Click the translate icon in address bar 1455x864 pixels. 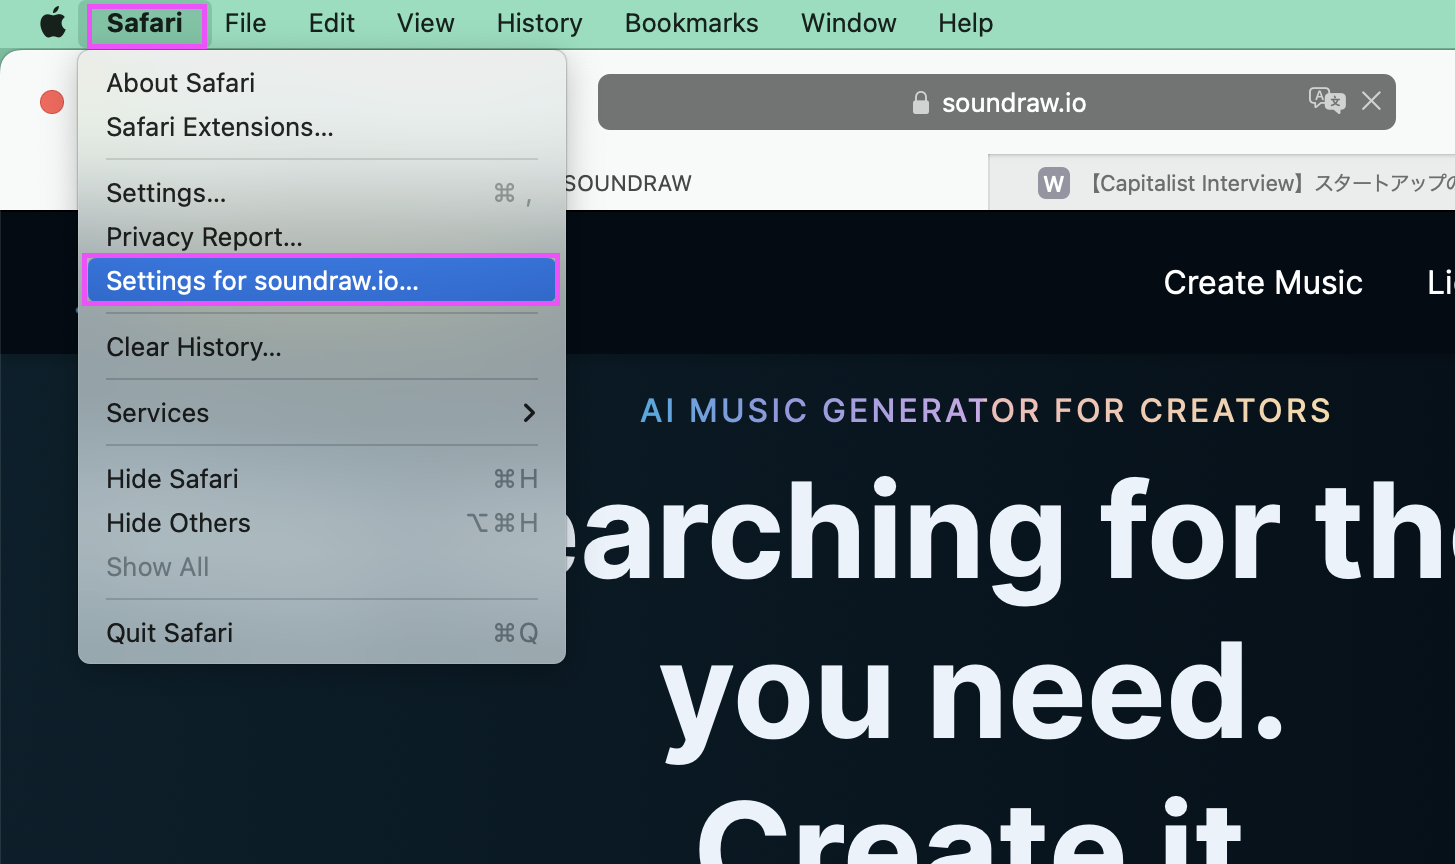pyautogui.click(x=1326, y=101)
